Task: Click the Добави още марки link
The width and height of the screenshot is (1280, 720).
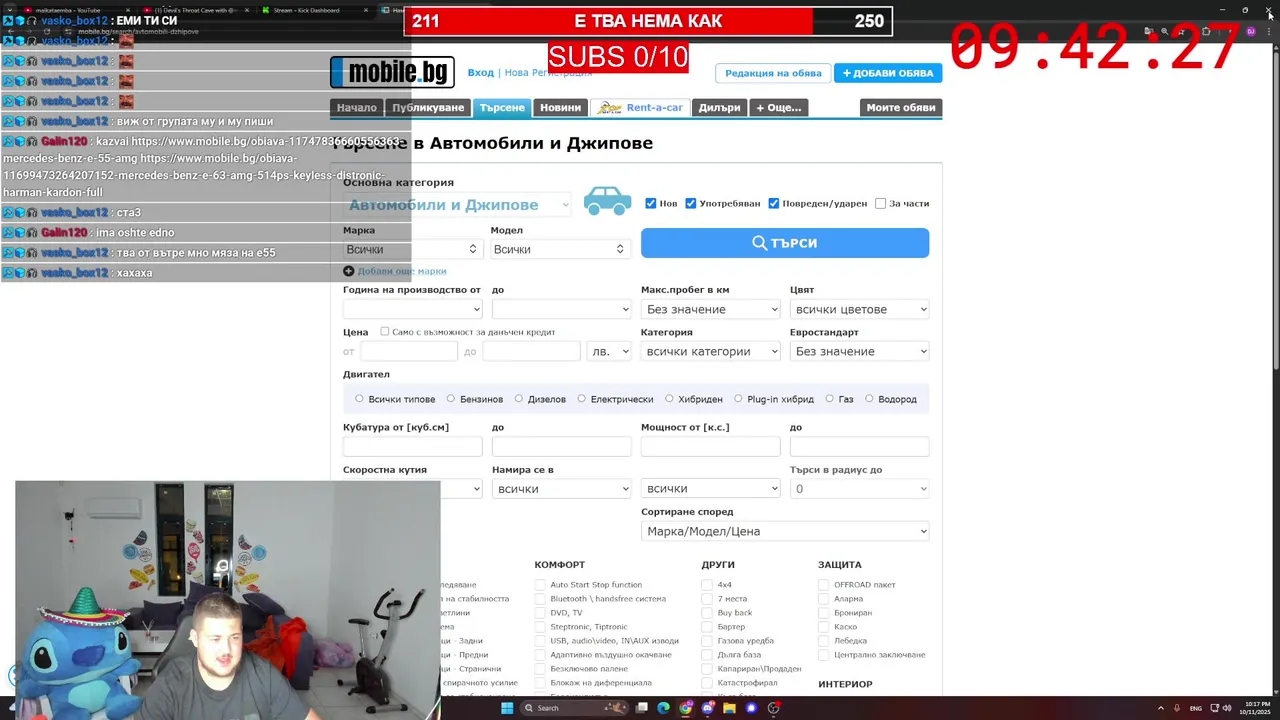Action: point(402,271)
